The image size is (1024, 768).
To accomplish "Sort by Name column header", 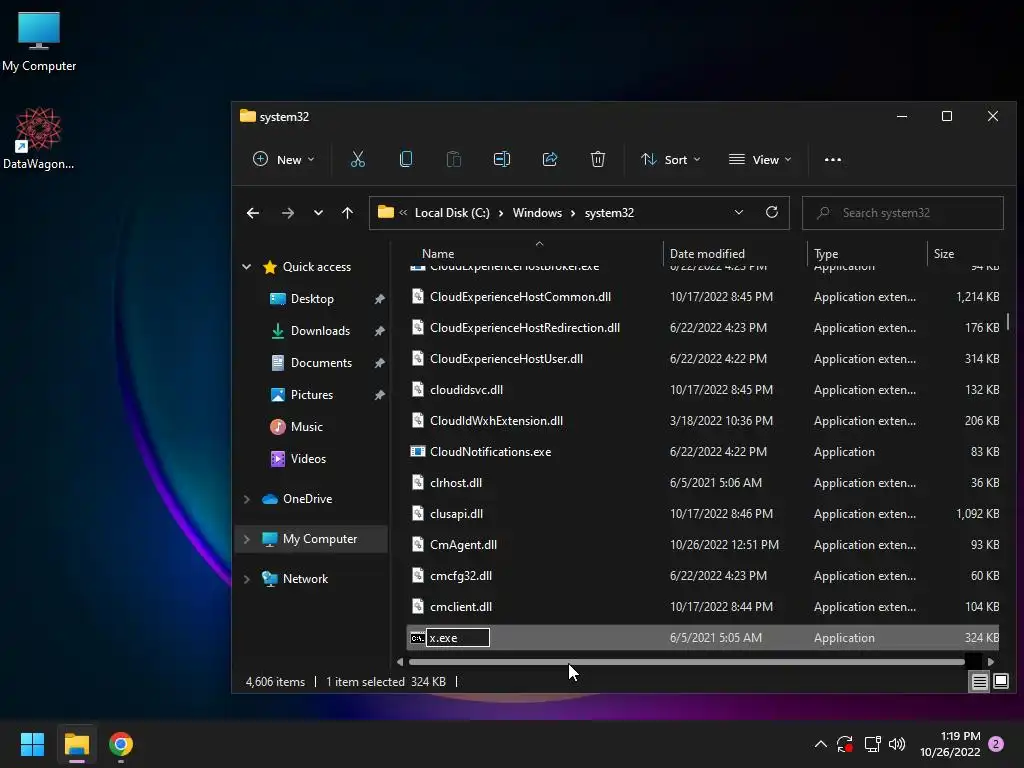I will tap(438, 253).
